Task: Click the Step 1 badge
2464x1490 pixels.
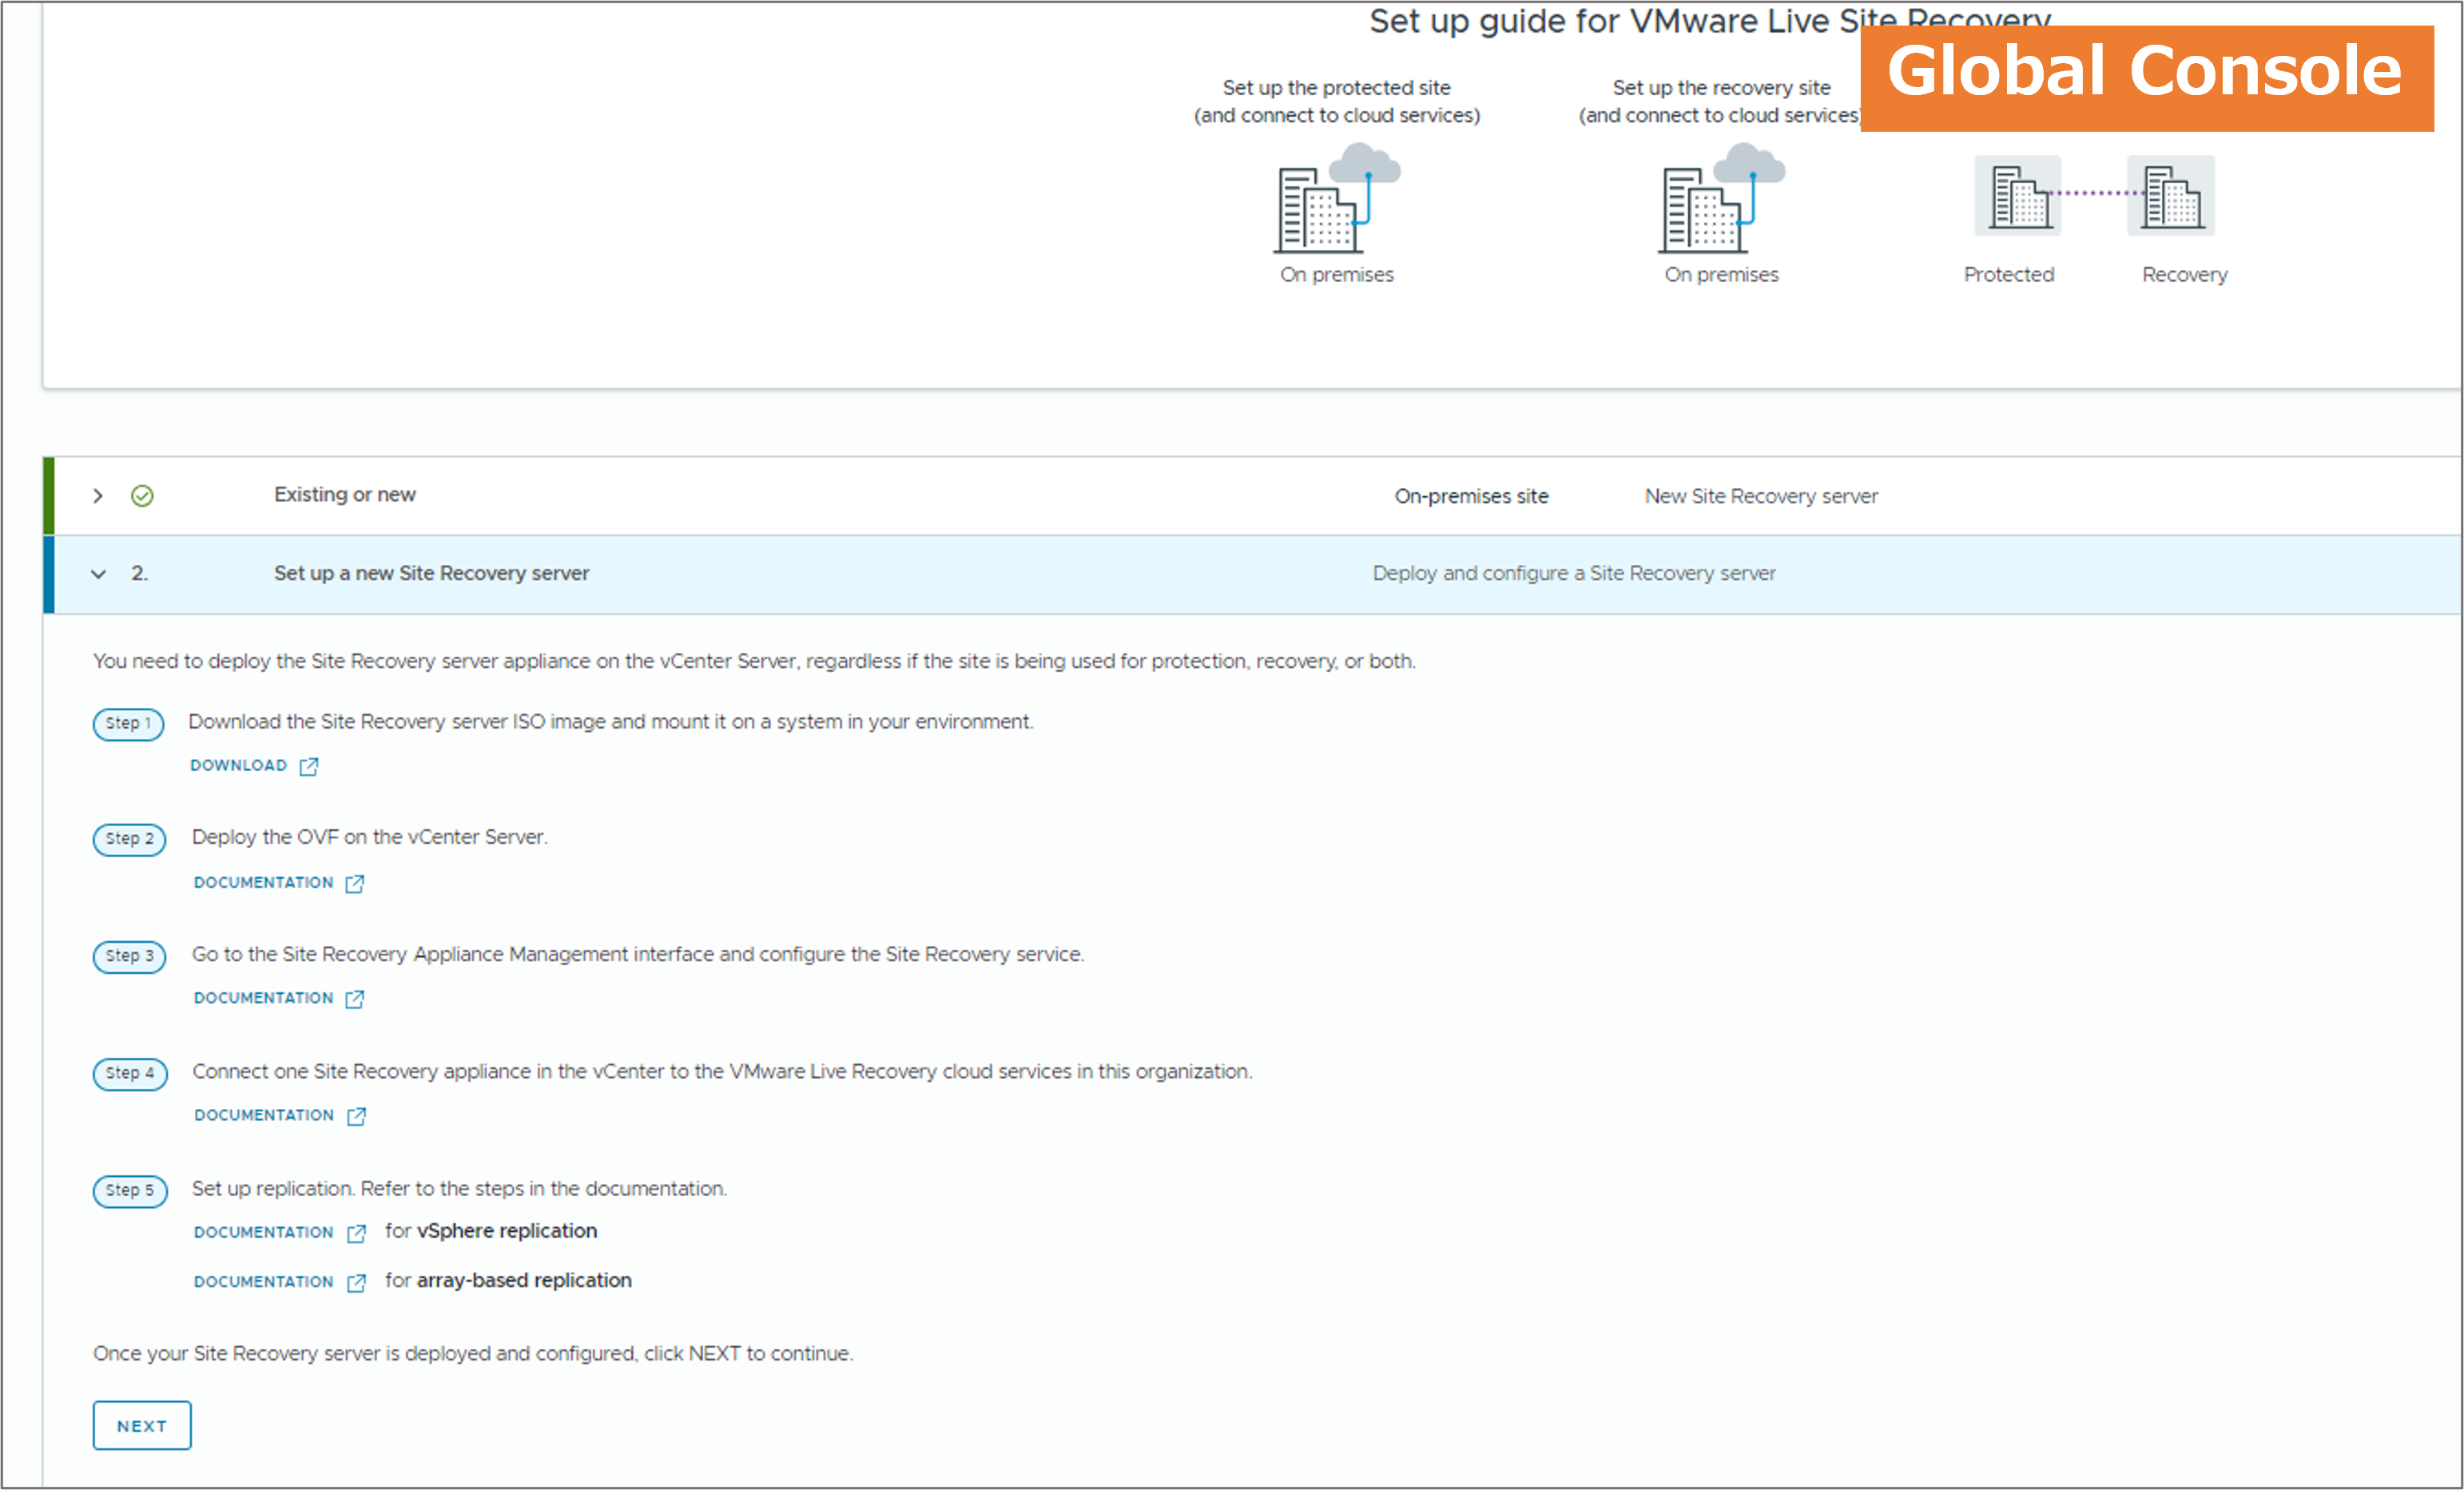Action: tap(128, 723)
